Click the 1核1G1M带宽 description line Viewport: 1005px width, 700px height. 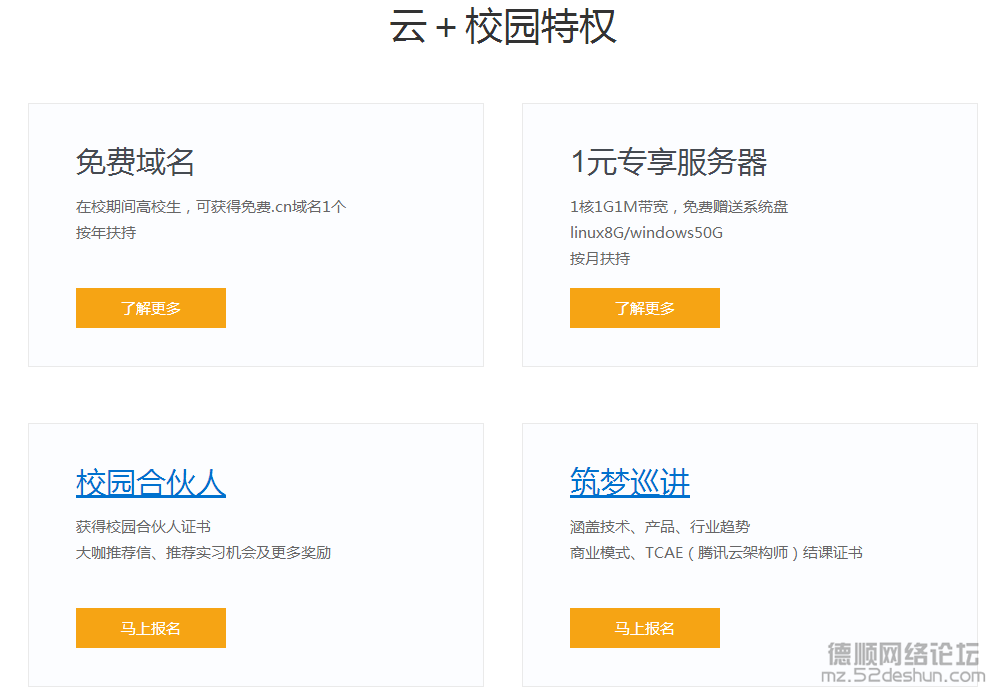tap(679, 206)
